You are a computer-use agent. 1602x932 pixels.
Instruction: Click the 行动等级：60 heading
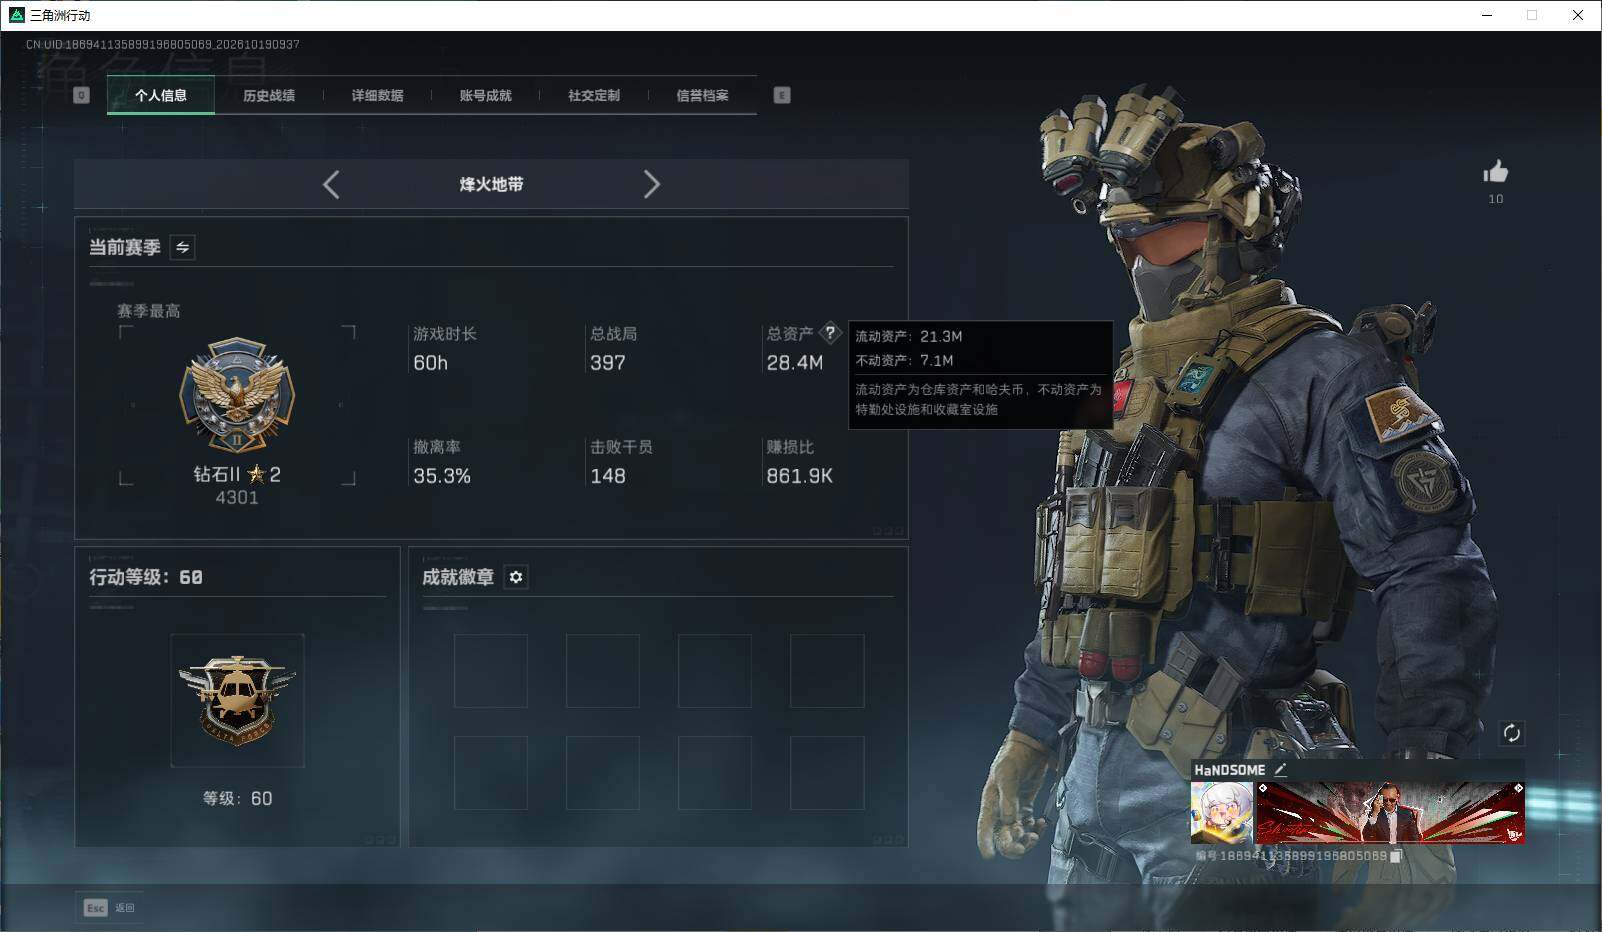146,577
